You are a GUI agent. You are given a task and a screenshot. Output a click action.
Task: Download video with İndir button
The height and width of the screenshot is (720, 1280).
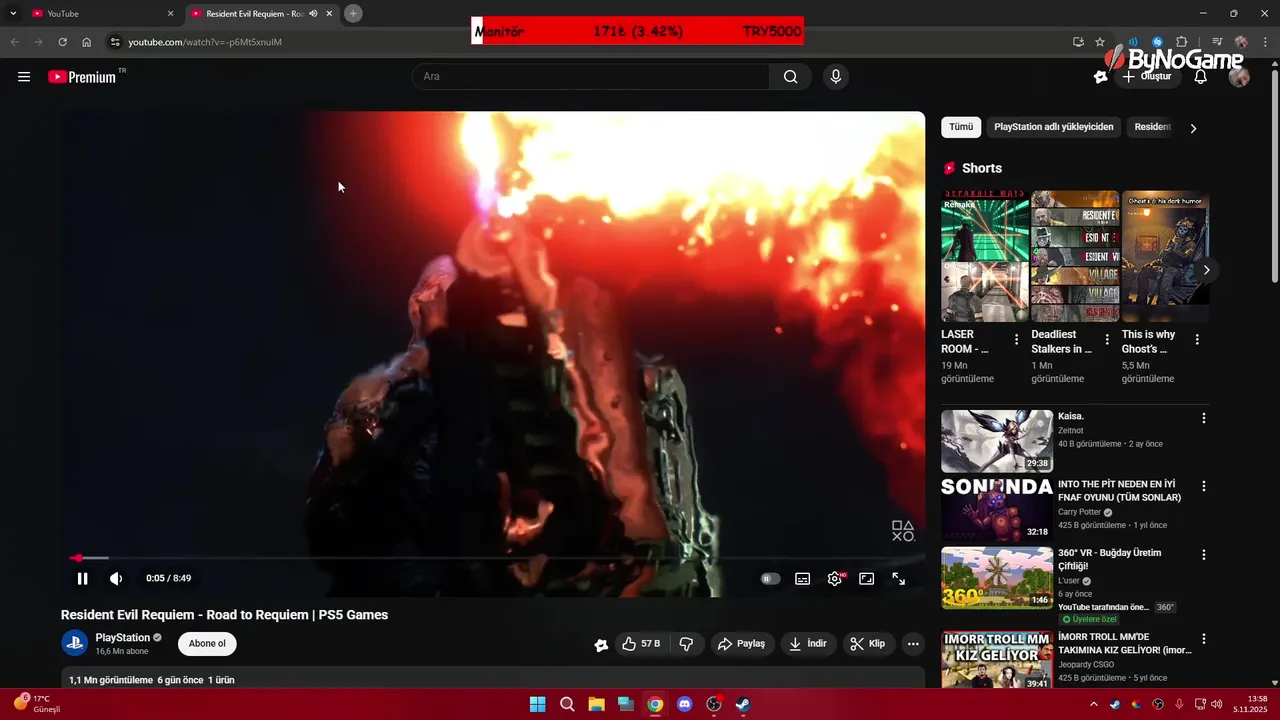pyautogui.click(x=808, y=644)
